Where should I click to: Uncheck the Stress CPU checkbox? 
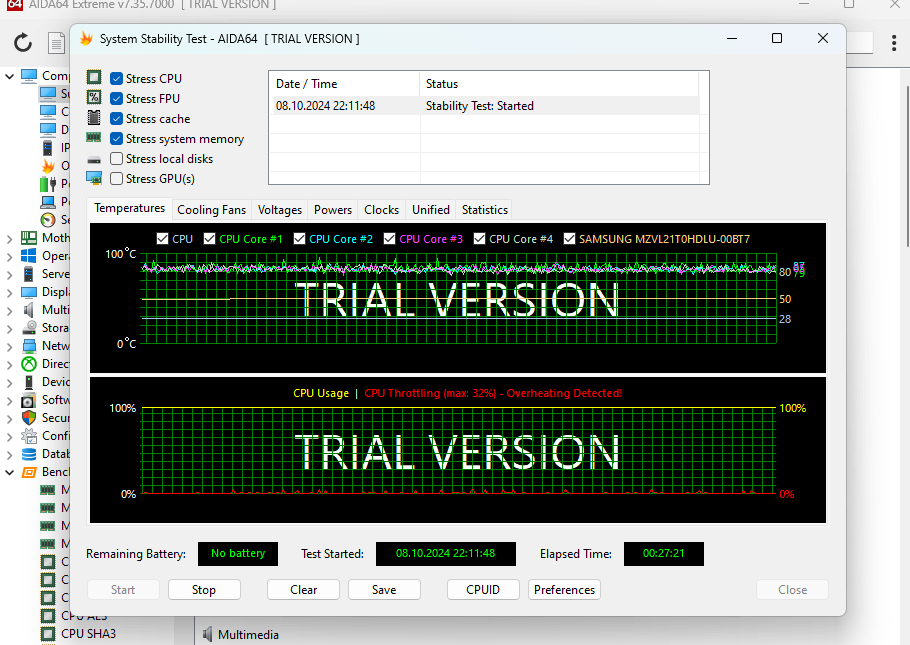(x=117, y=78)
